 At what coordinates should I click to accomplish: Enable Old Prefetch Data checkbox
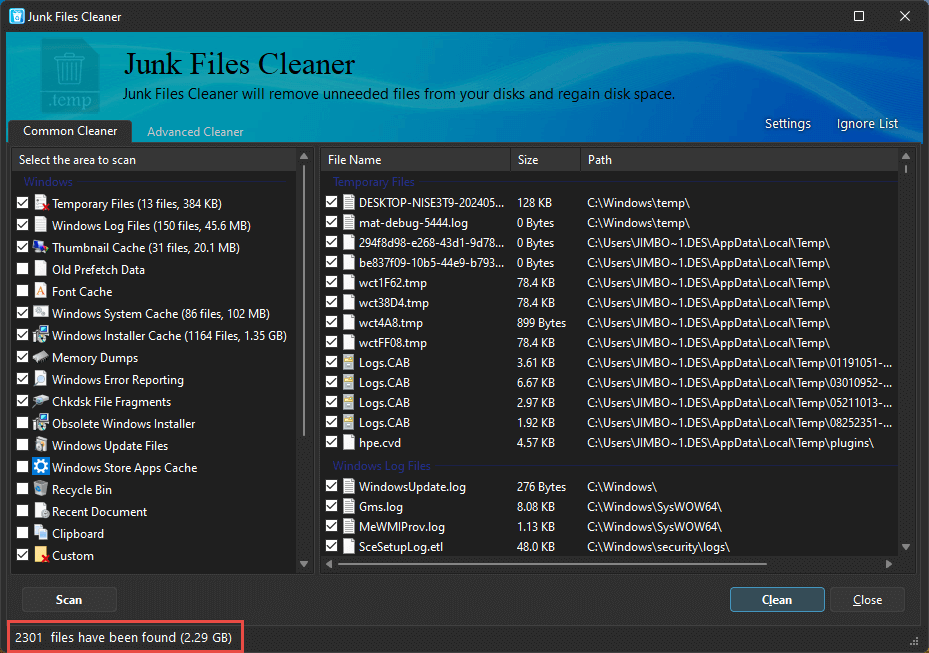pos(23,268)
